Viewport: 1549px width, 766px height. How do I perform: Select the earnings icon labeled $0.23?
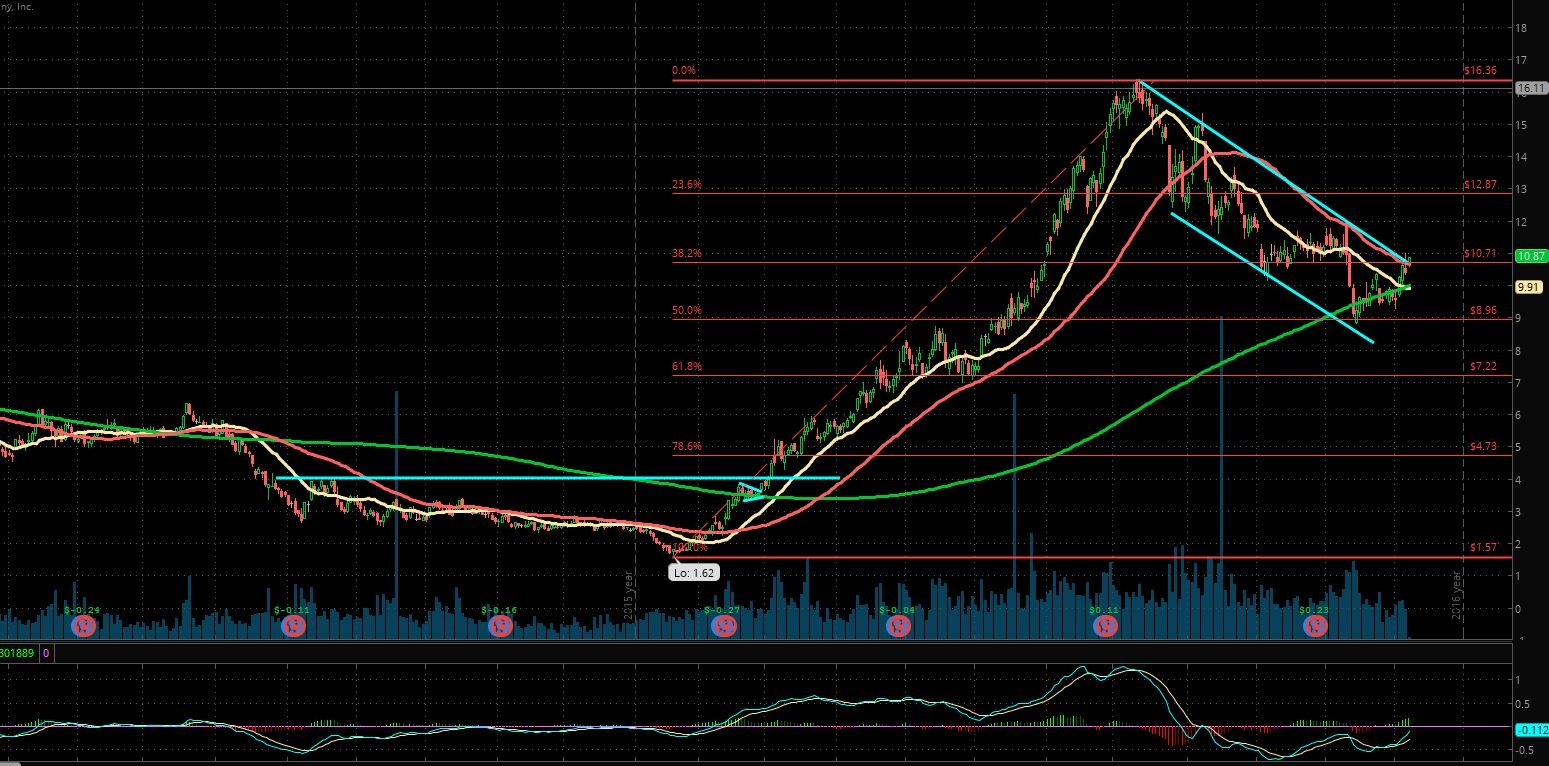tap(1315, 626)
